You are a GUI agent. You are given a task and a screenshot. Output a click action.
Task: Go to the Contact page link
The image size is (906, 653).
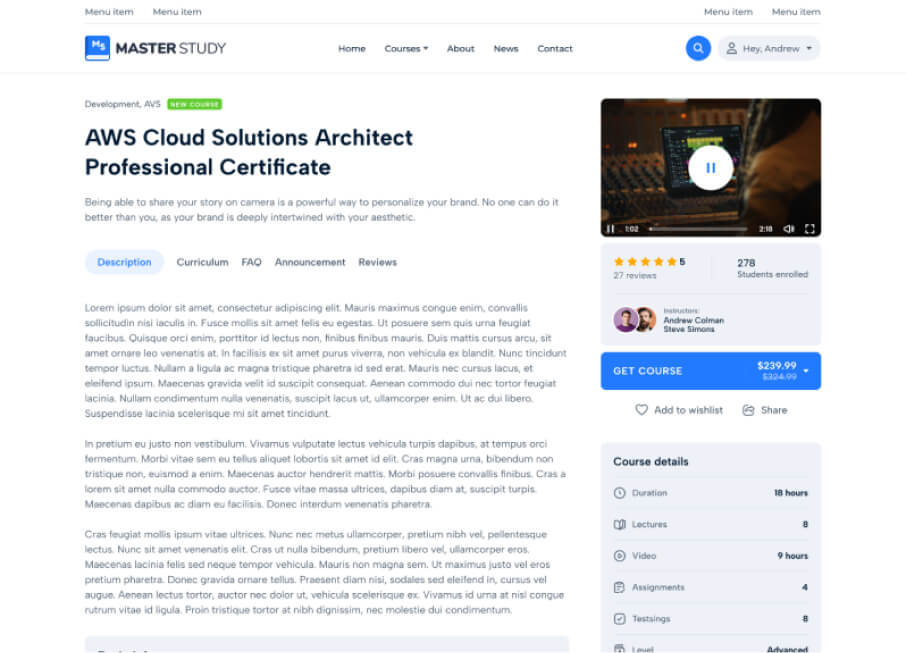[554, 48]
